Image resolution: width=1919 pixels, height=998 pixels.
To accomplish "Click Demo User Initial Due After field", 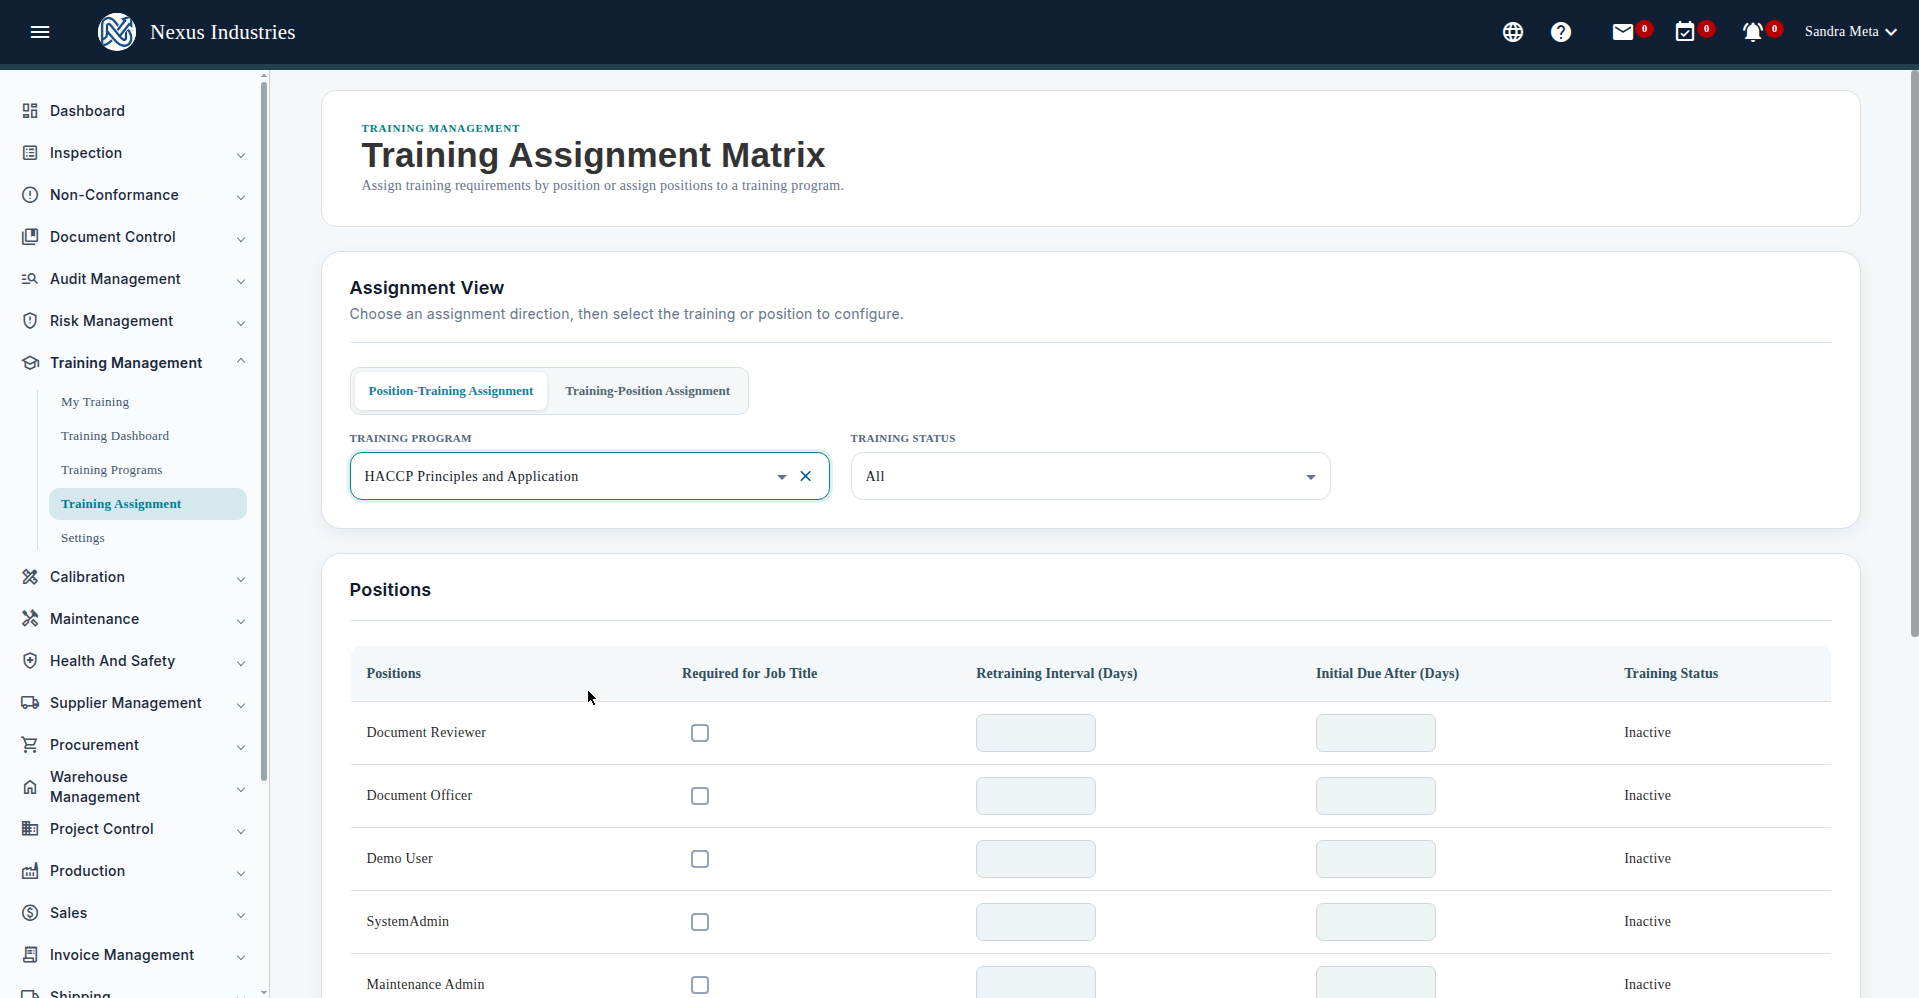I will pyautogui.click(x=1376, y=859).
